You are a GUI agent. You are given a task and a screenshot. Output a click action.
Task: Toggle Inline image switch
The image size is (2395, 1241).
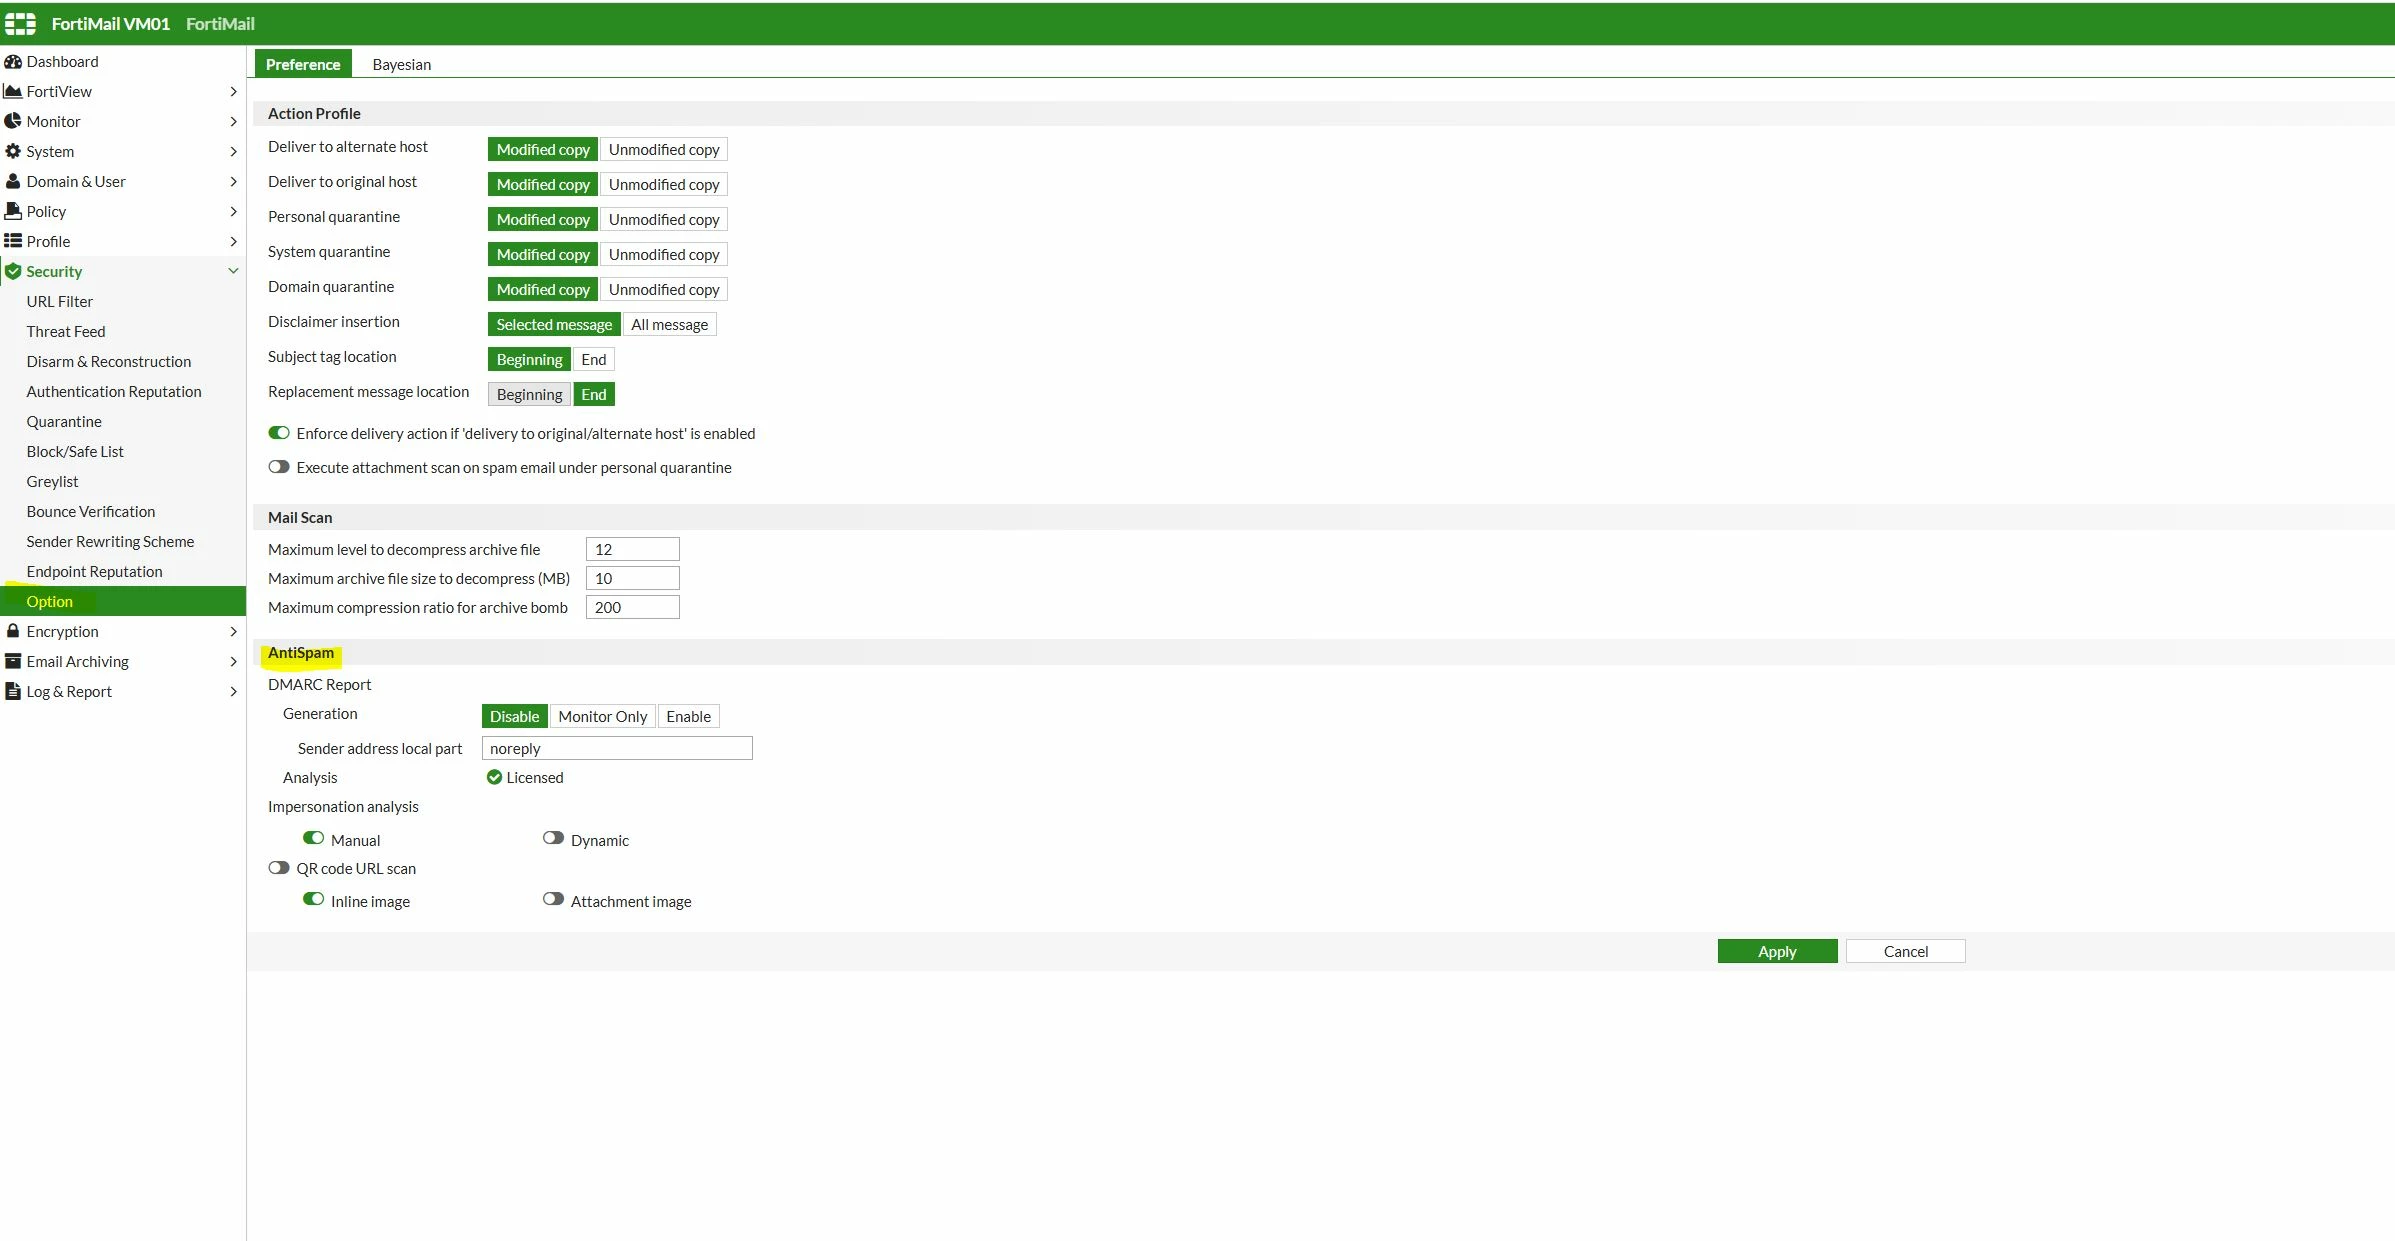point(314,899)
